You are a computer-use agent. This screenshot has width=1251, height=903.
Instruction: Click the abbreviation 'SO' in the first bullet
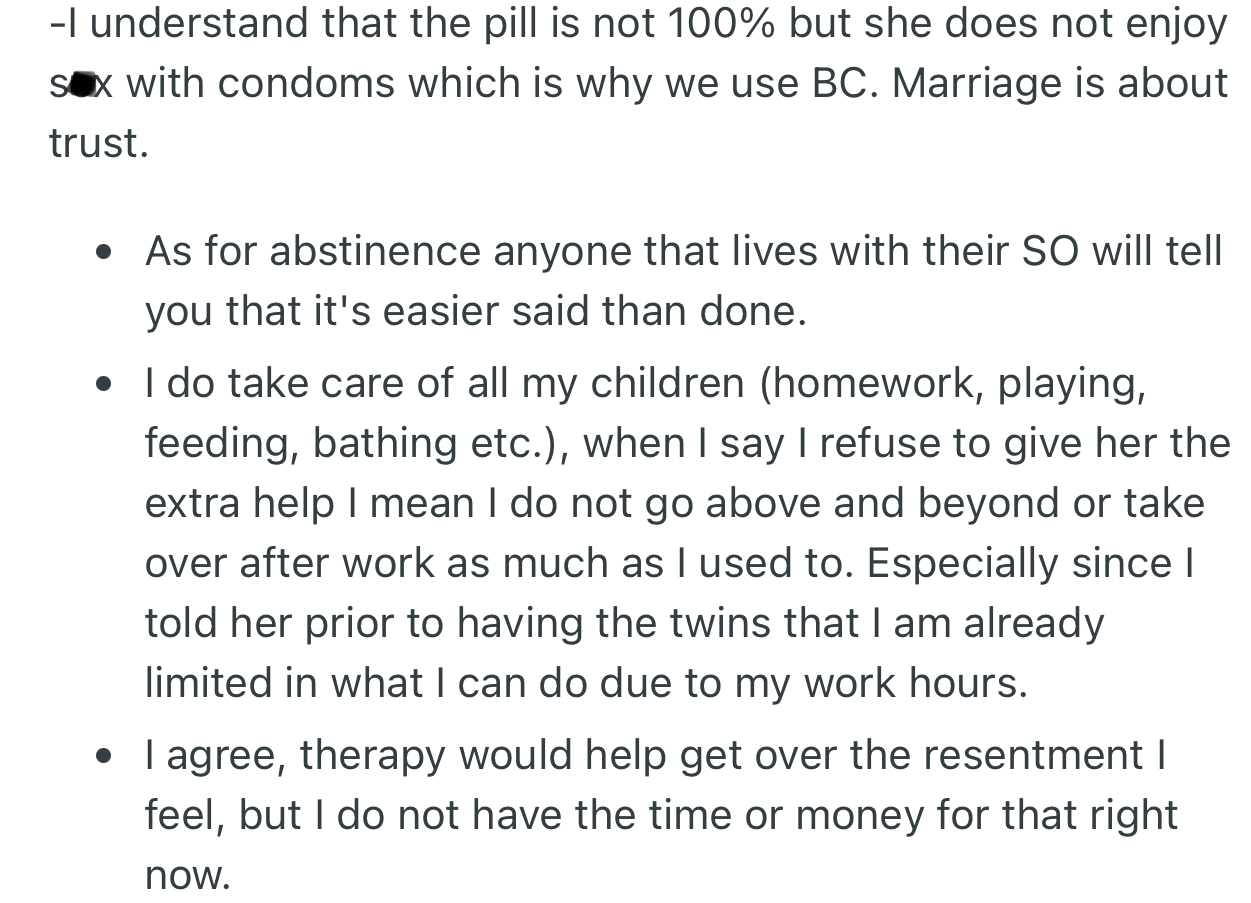1050,251
